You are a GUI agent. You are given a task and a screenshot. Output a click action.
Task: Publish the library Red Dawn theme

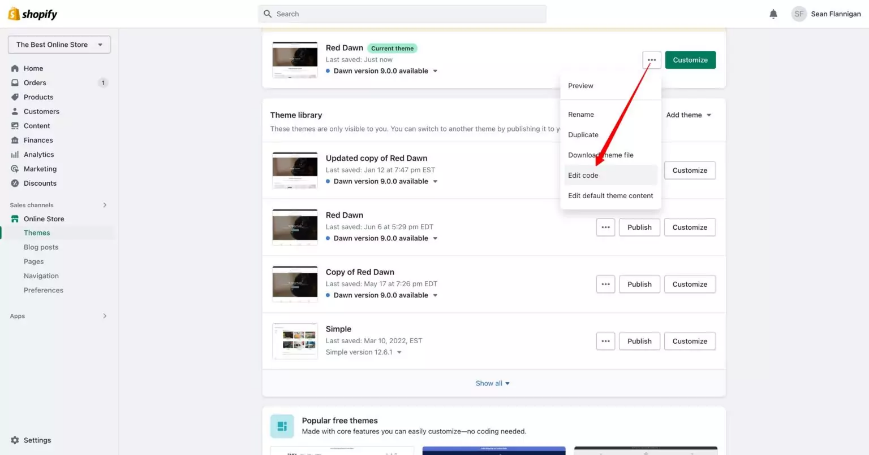point(639,227)
